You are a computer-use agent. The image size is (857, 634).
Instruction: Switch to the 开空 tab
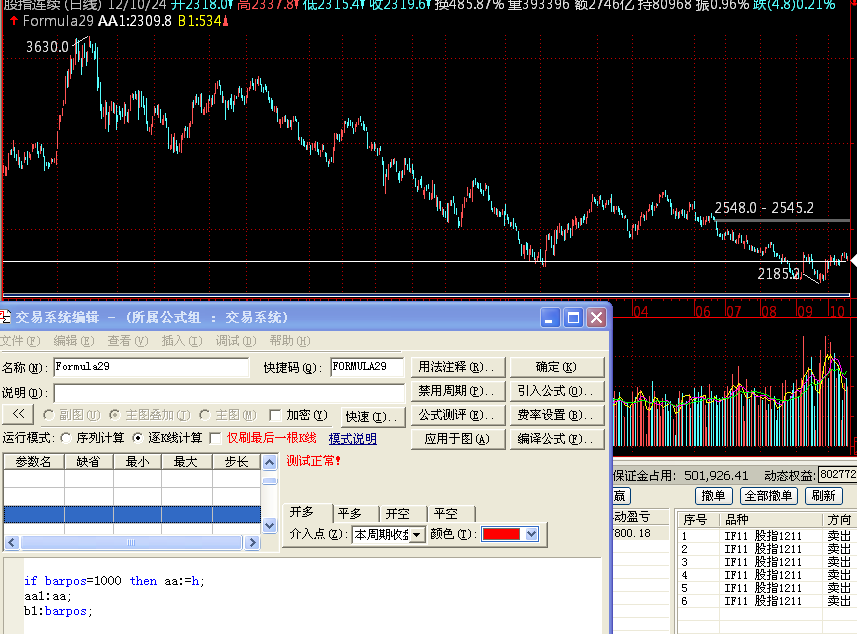(x=398, y=513)
